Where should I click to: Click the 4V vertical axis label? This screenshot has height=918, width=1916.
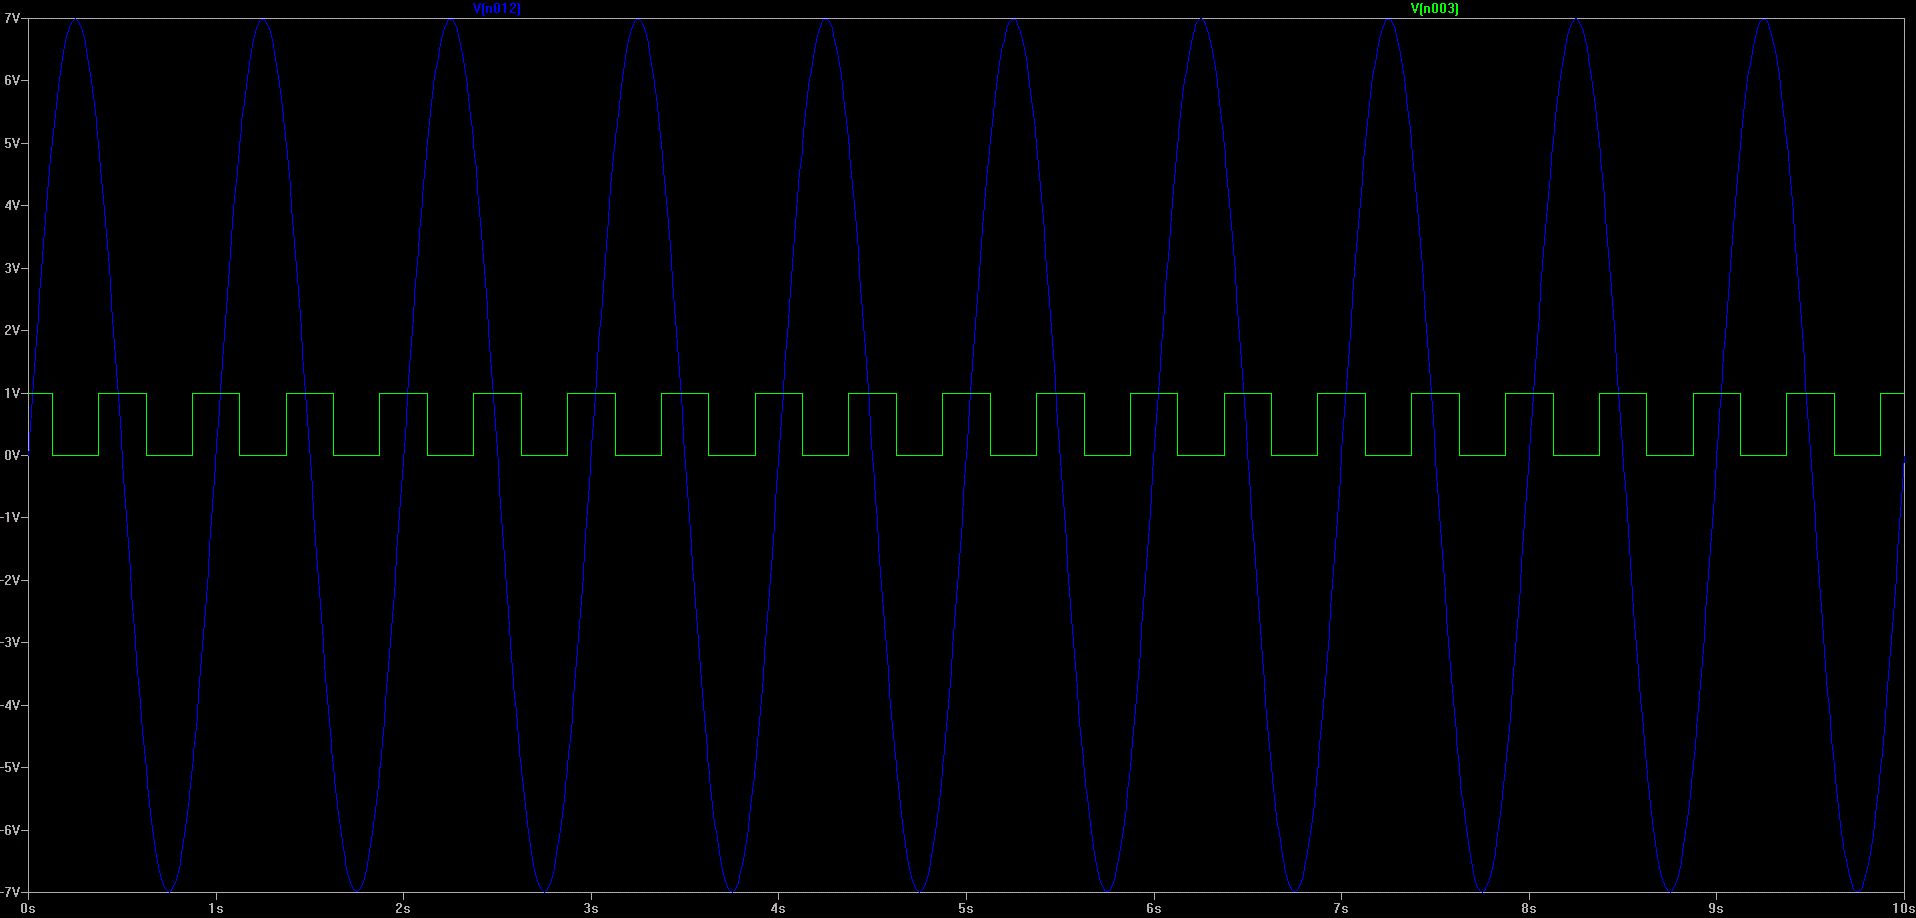(12, 206)
